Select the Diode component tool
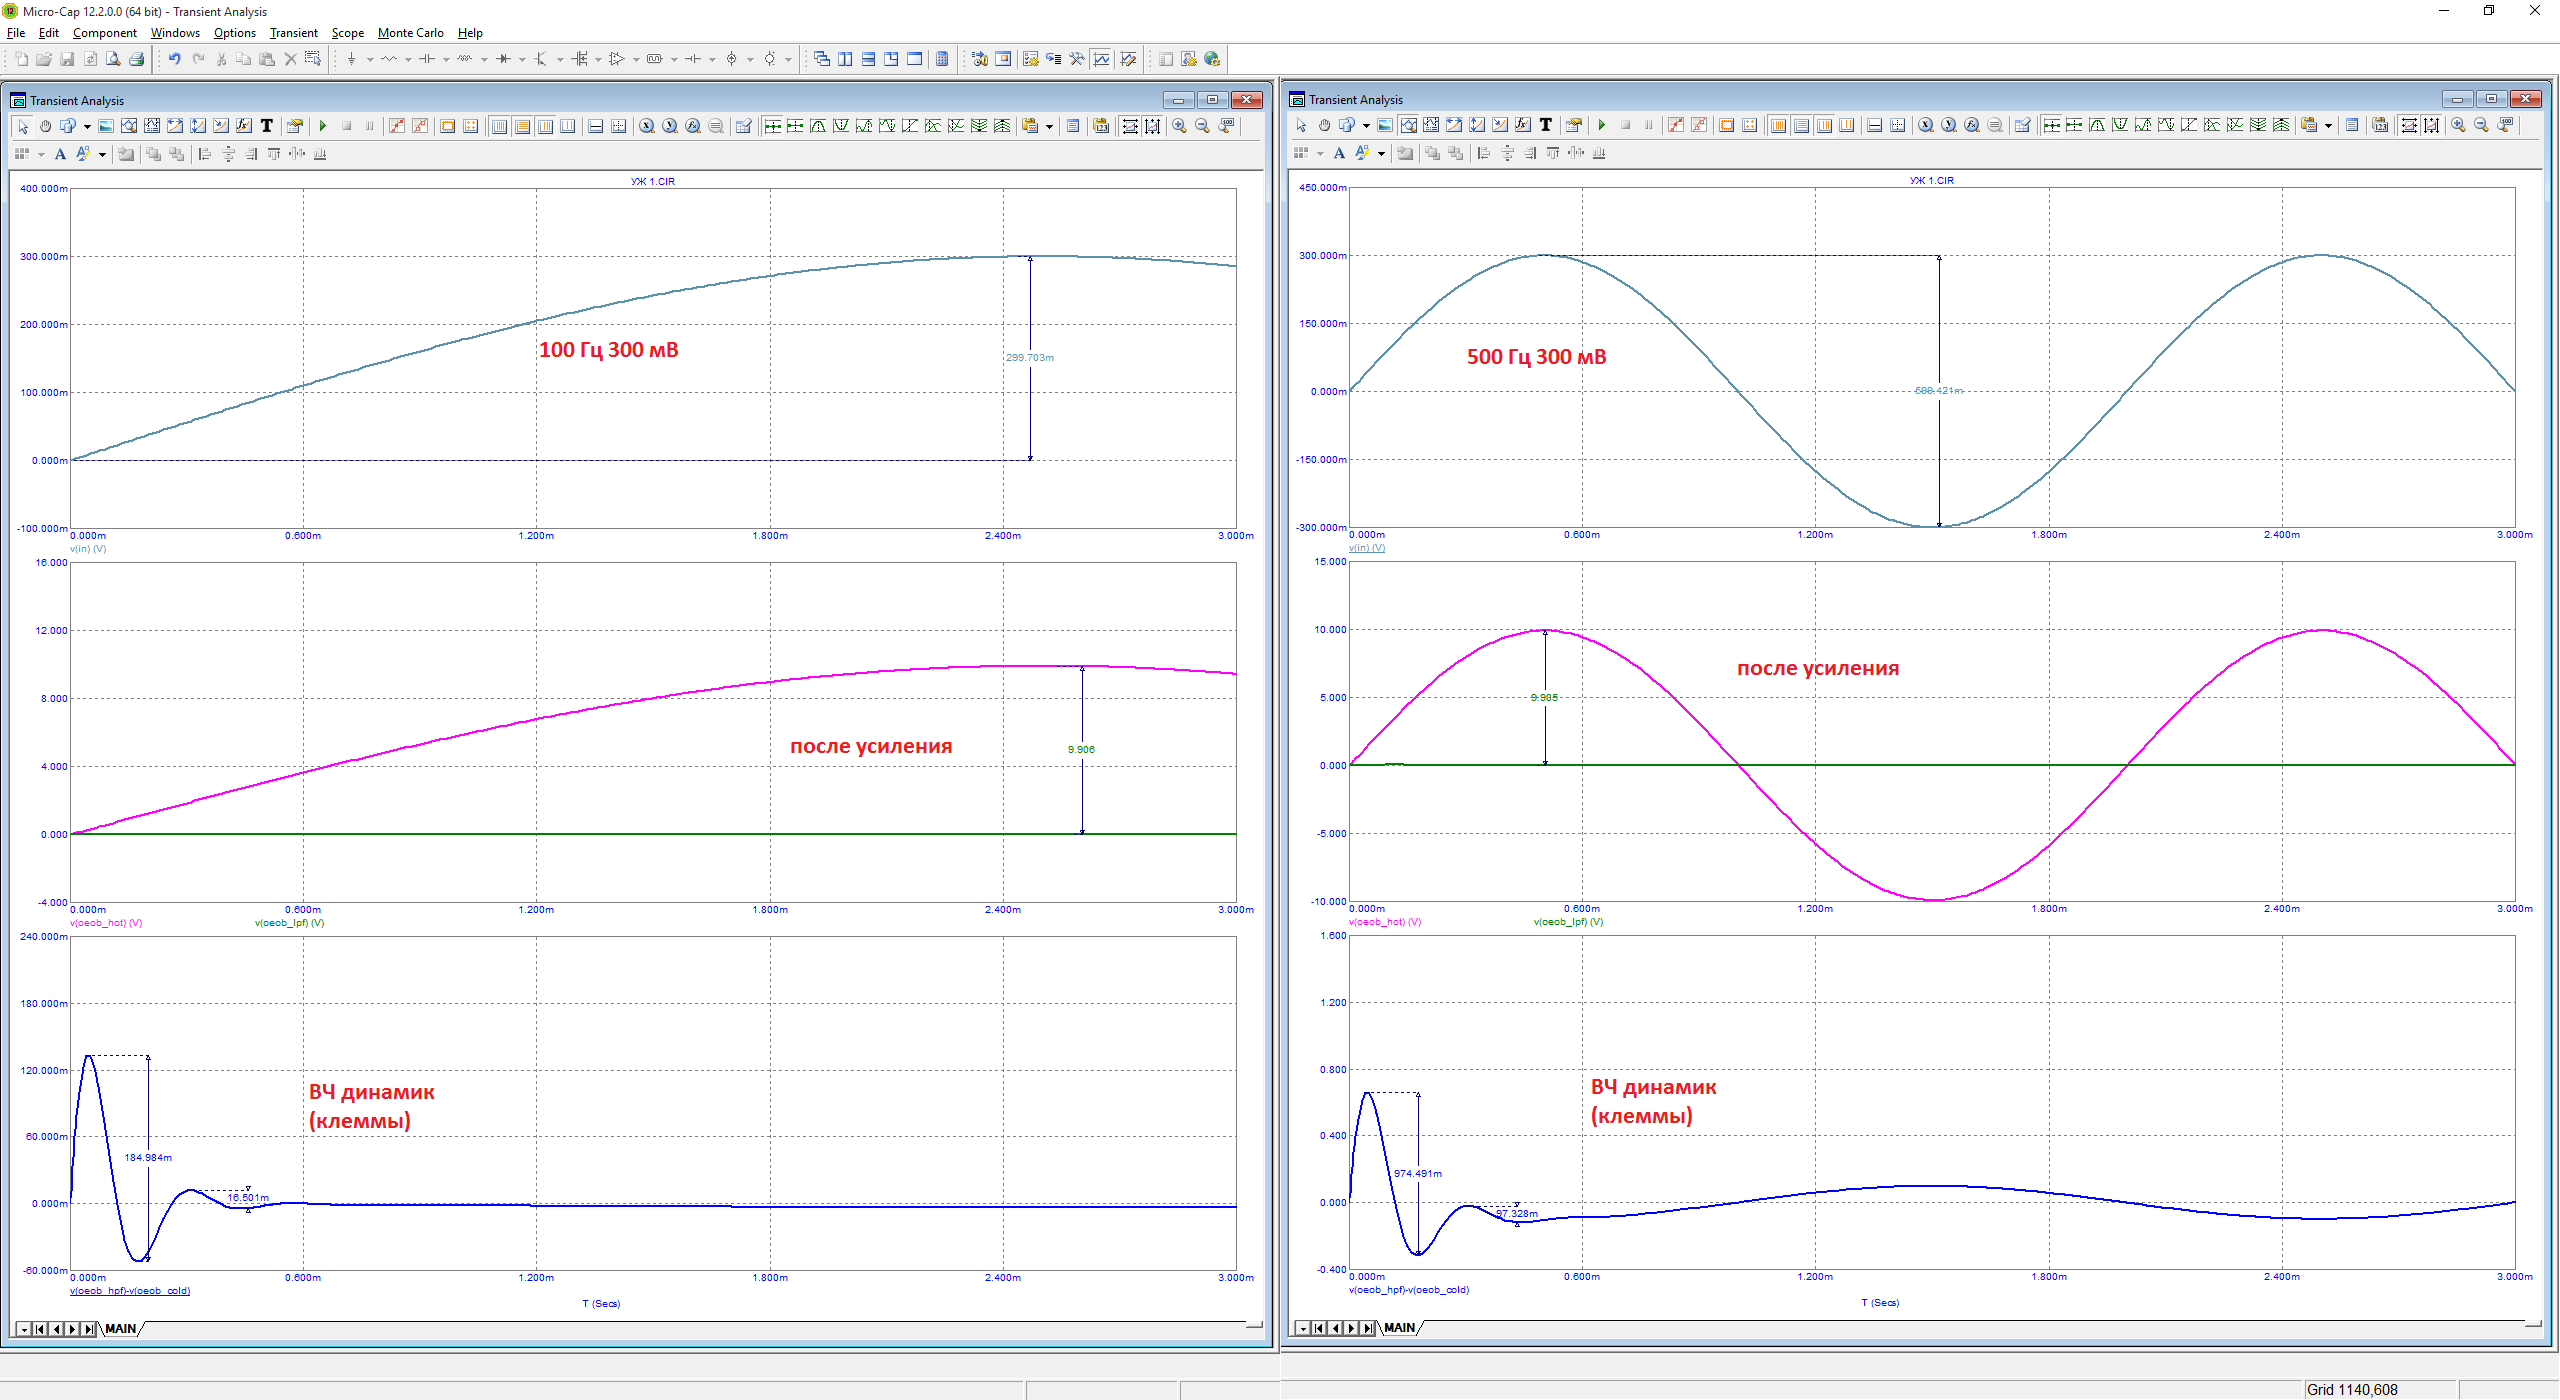 pos(503,59)
